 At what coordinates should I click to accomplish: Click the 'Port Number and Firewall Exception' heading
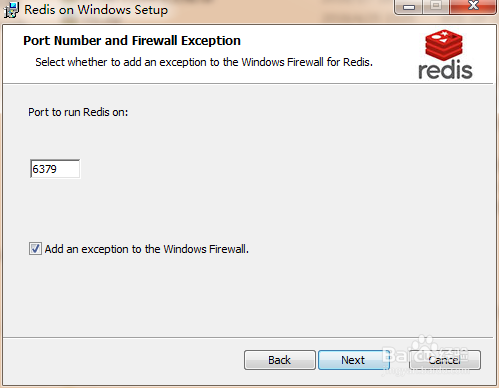132,41
